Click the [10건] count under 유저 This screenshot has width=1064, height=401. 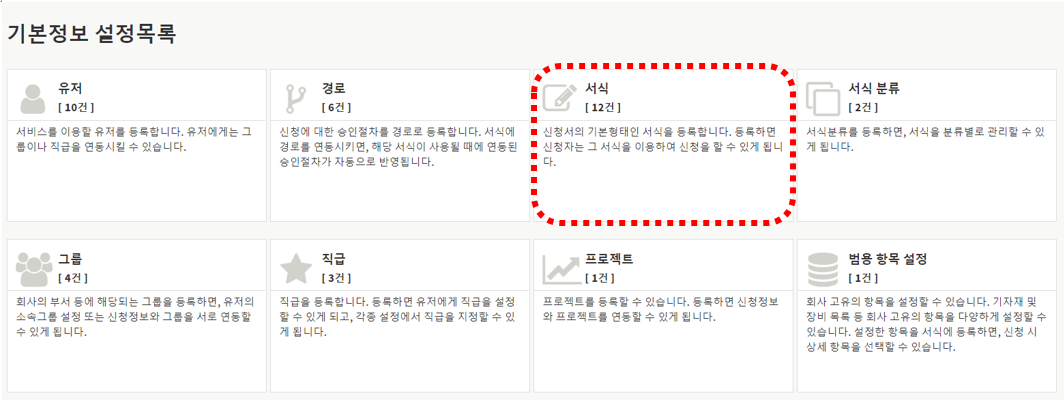click(x=76, y=107)
